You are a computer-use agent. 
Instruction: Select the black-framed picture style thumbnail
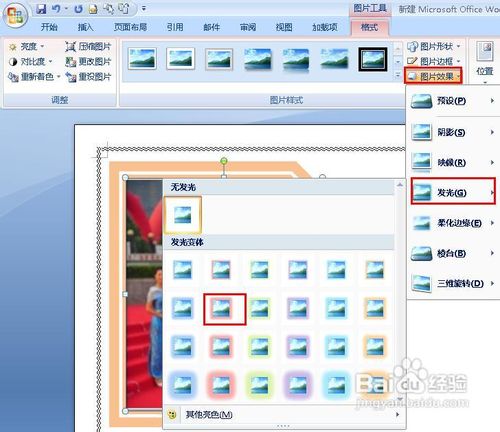373,59
